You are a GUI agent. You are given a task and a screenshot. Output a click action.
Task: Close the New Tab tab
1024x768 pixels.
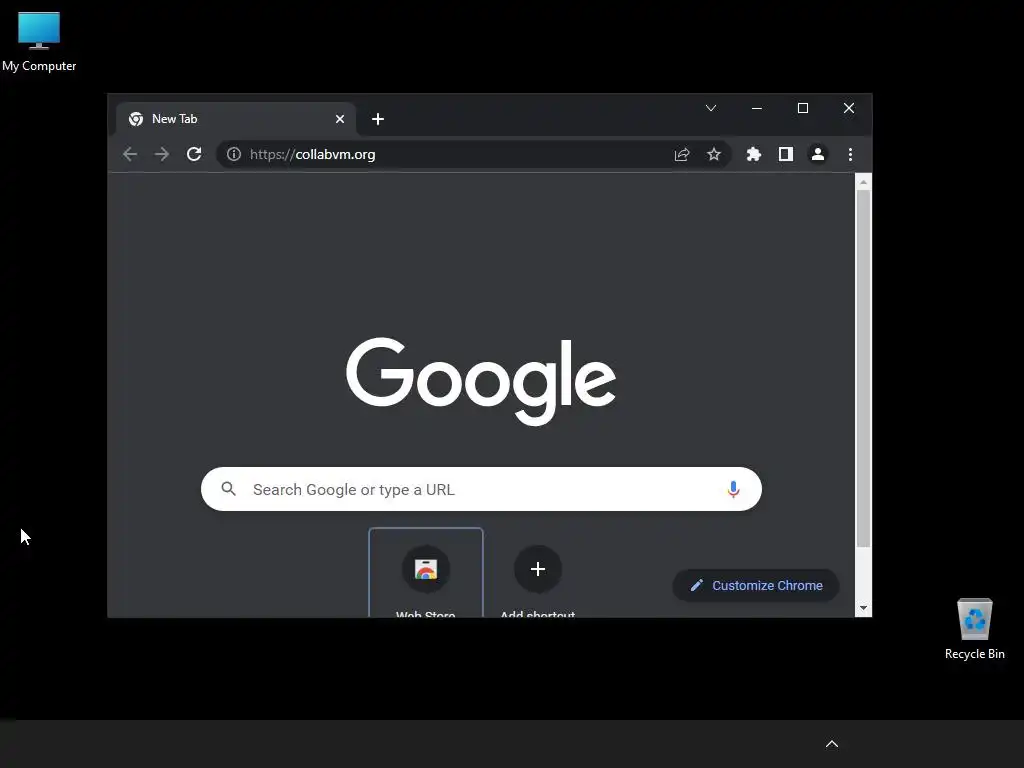click(340, 119)
